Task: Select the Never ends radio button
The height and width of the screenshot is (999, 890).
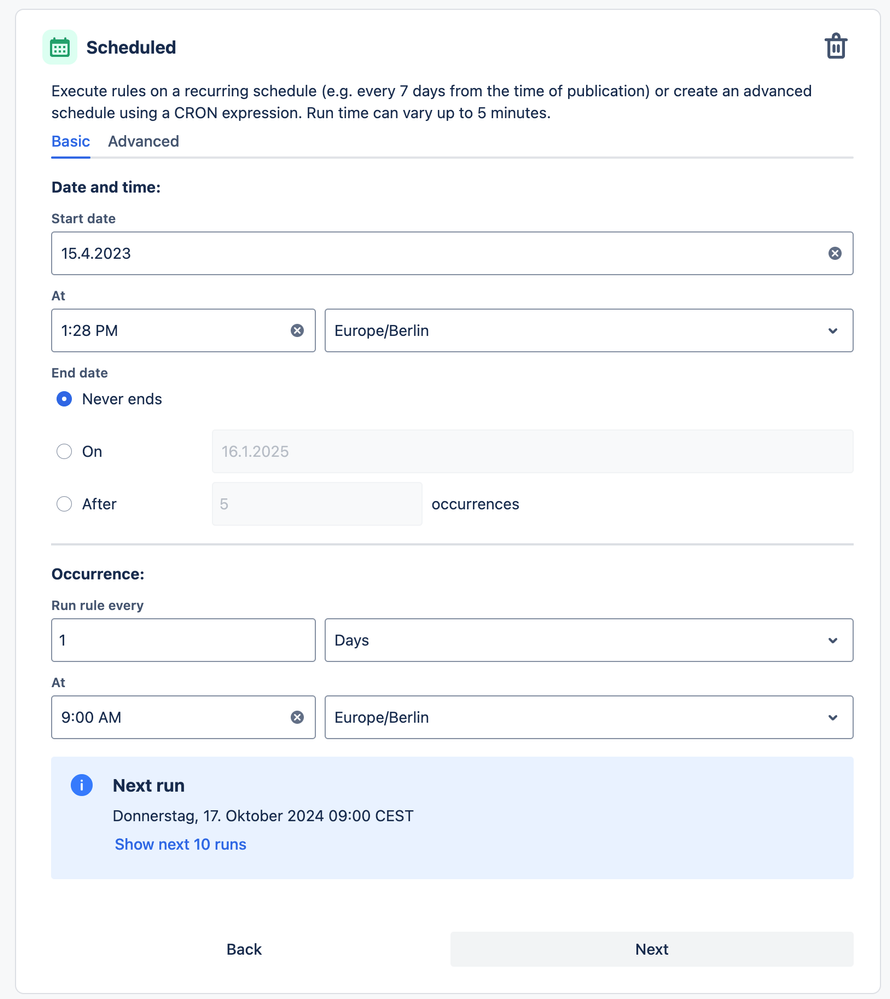Action: (64, 399)
